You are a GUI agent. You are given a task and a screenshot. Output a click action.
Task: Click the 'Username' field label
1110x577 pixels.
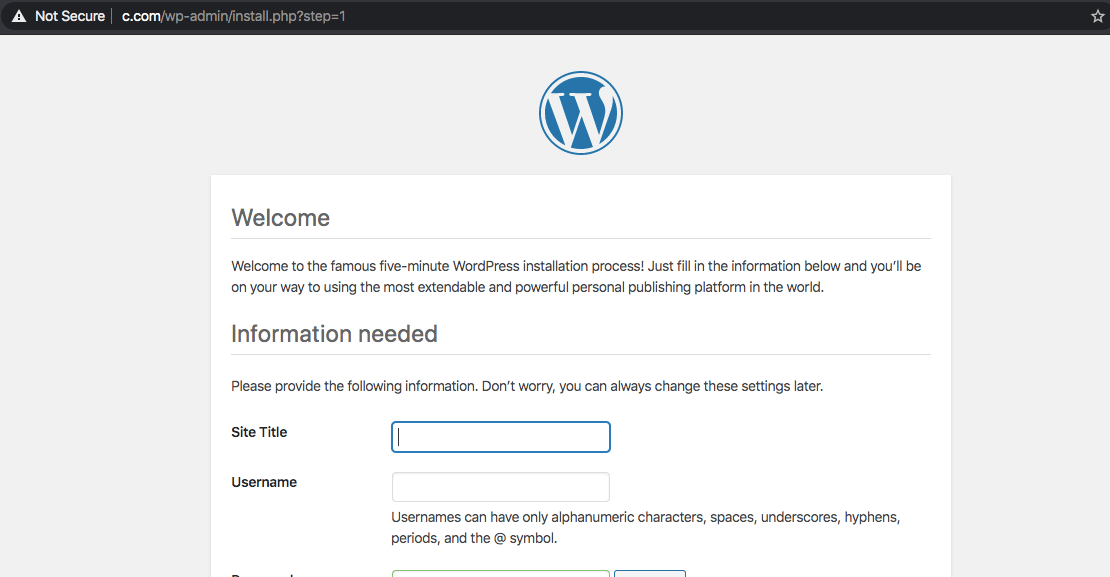point(264,482)
